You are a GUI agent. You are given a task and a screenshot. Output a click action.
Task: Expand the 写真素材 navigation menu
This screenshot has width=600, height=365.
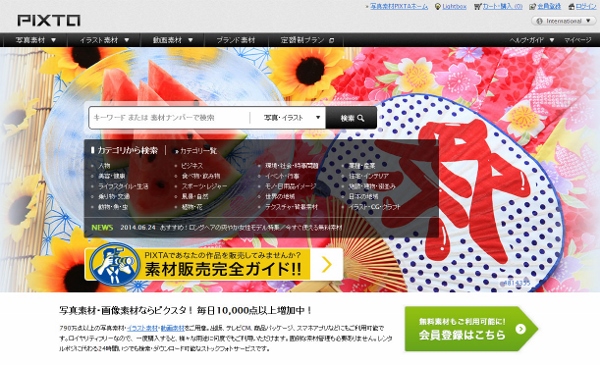pos(36,40)
